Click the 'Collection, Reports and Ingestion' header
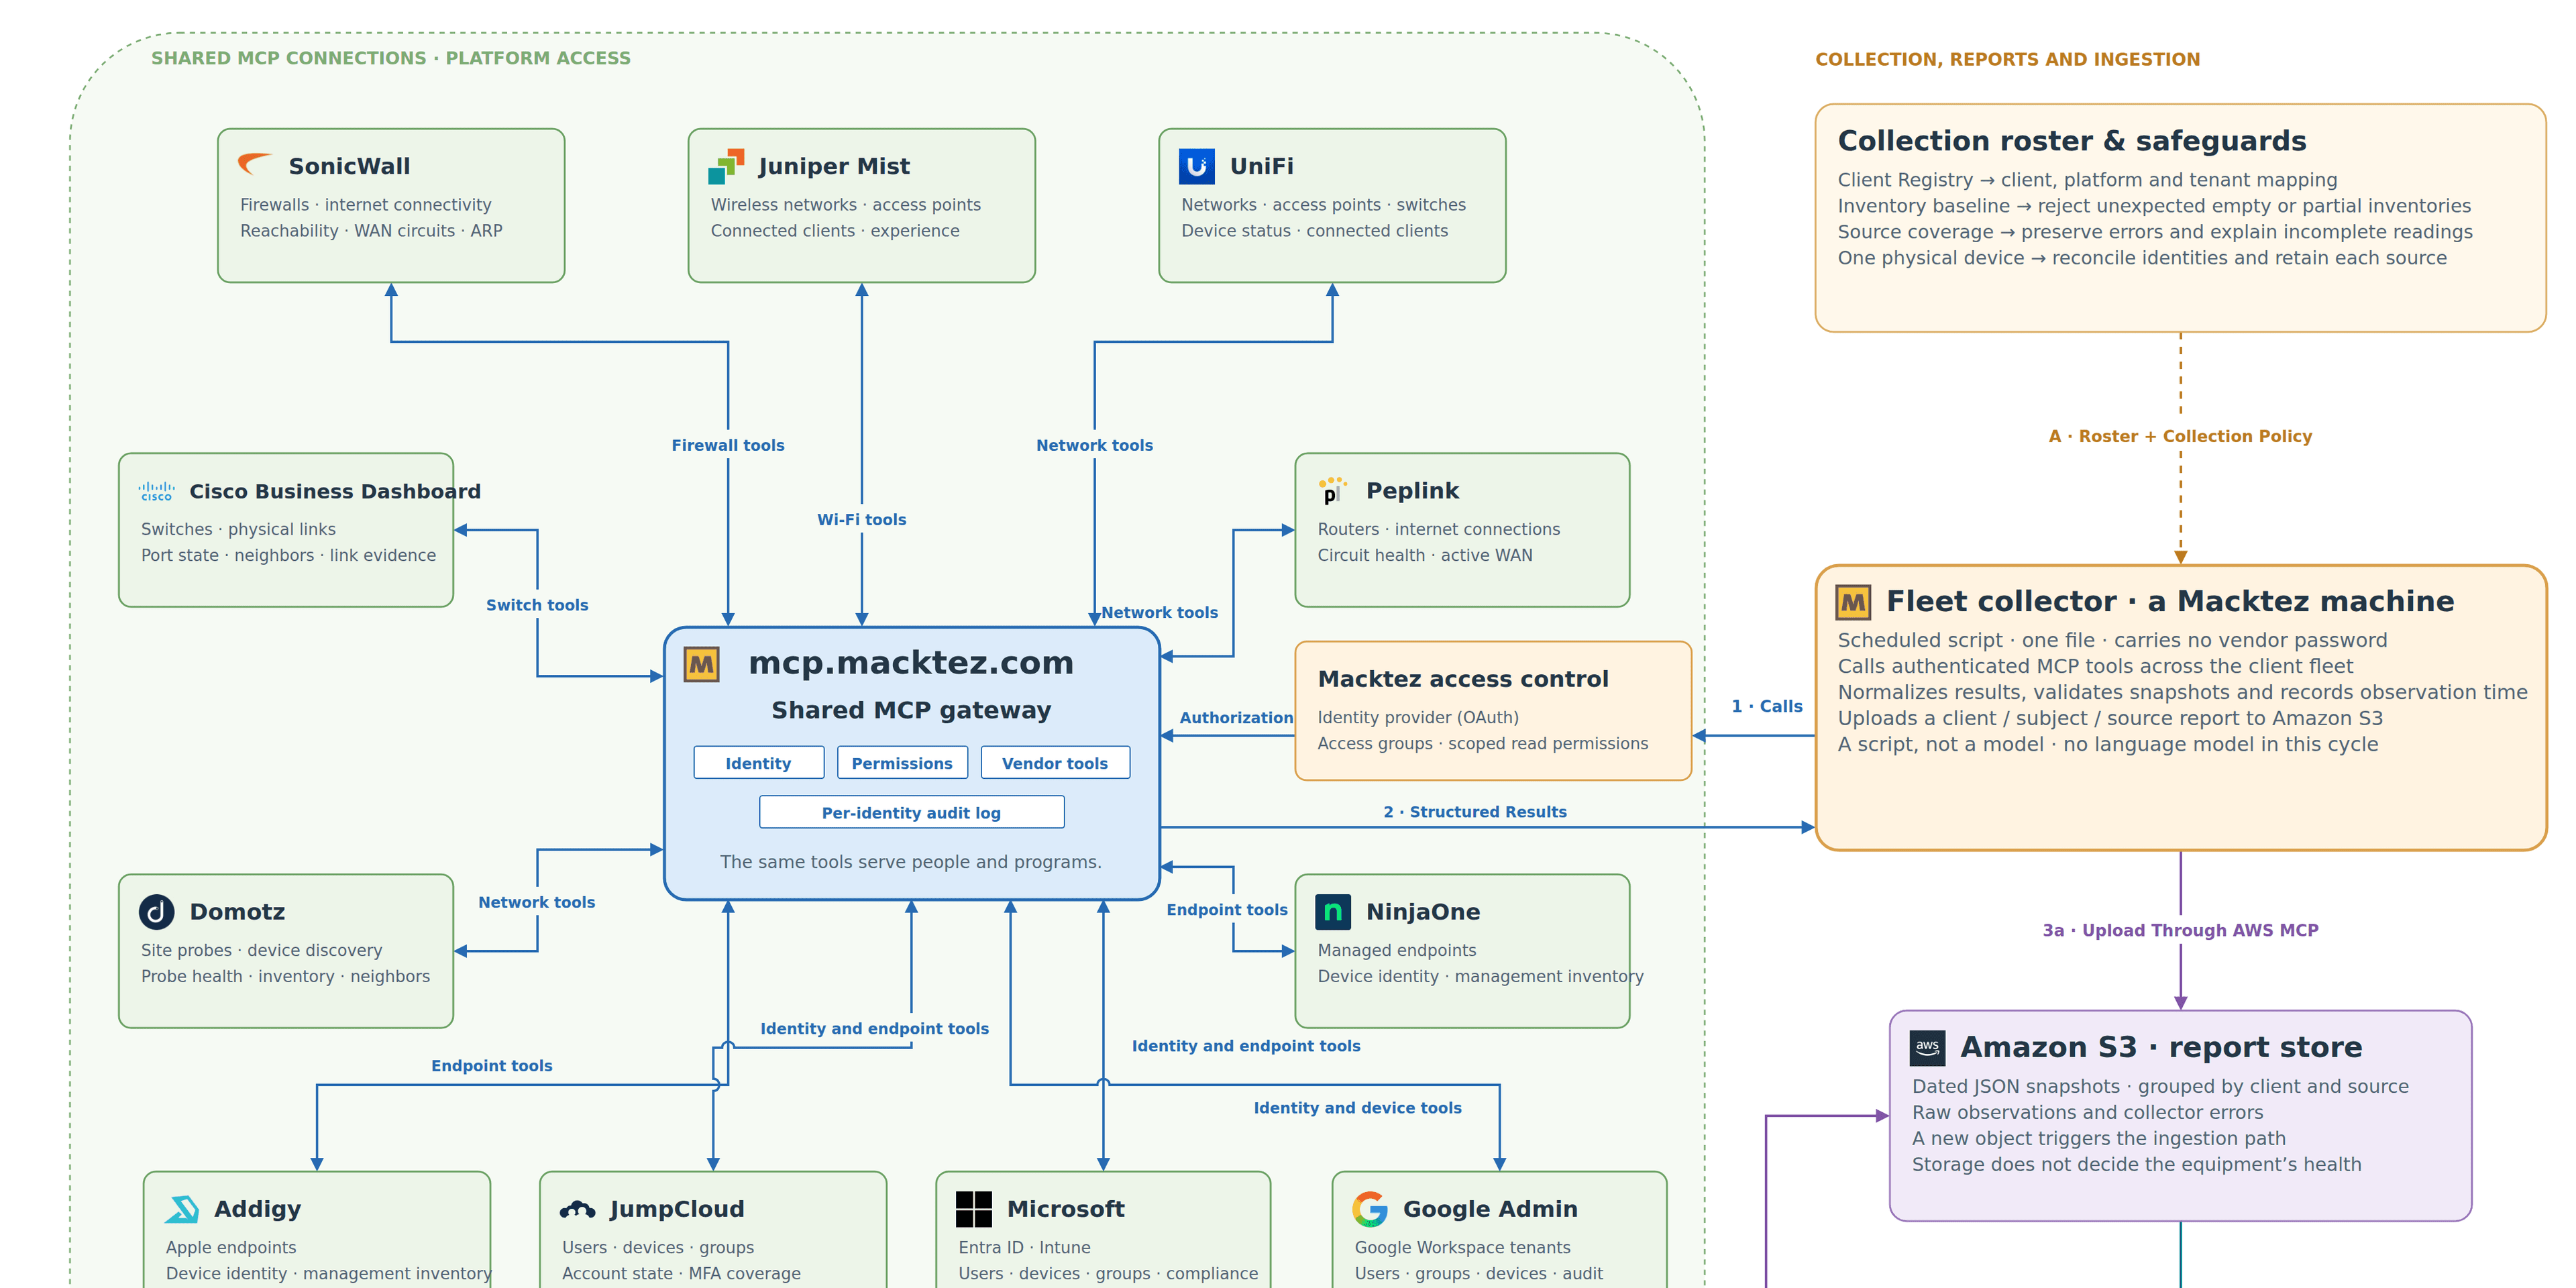This screenshot has height=1288, width=2576. tap(2007, 59)
